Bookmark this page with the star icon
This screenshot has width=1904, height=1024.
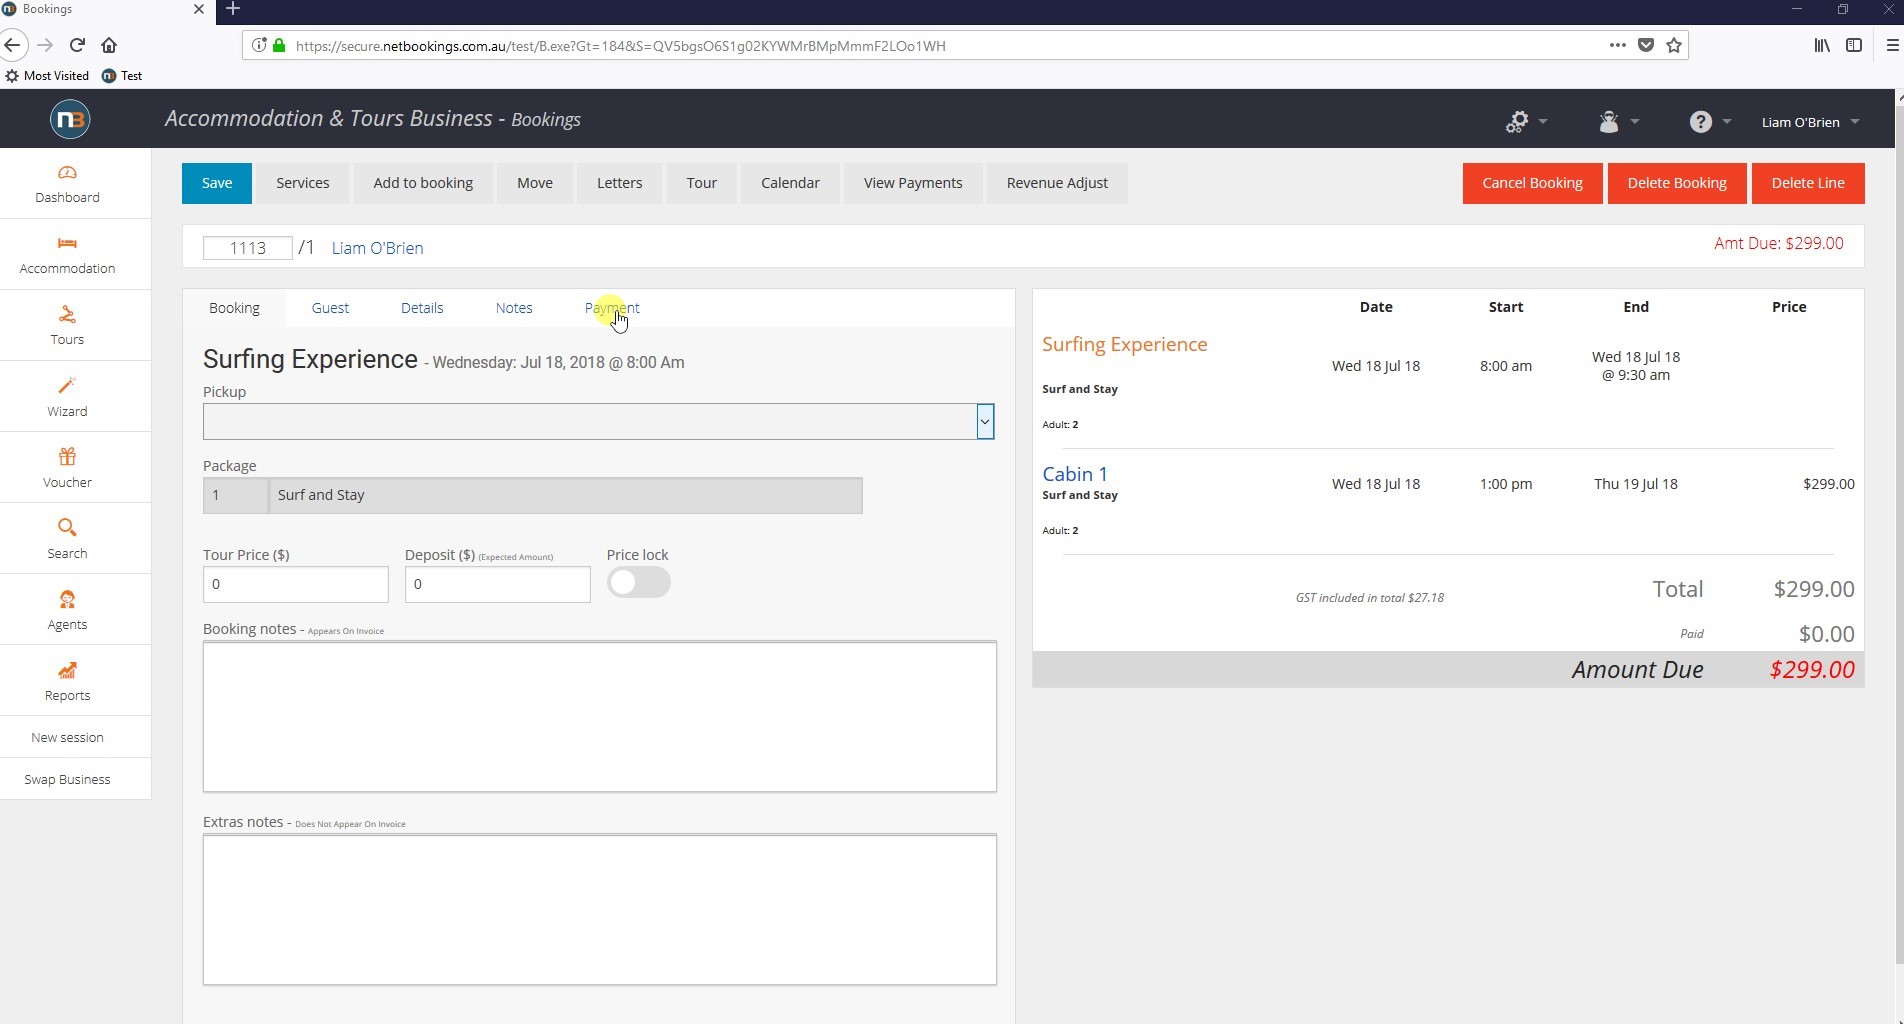tap(1674, 45)
